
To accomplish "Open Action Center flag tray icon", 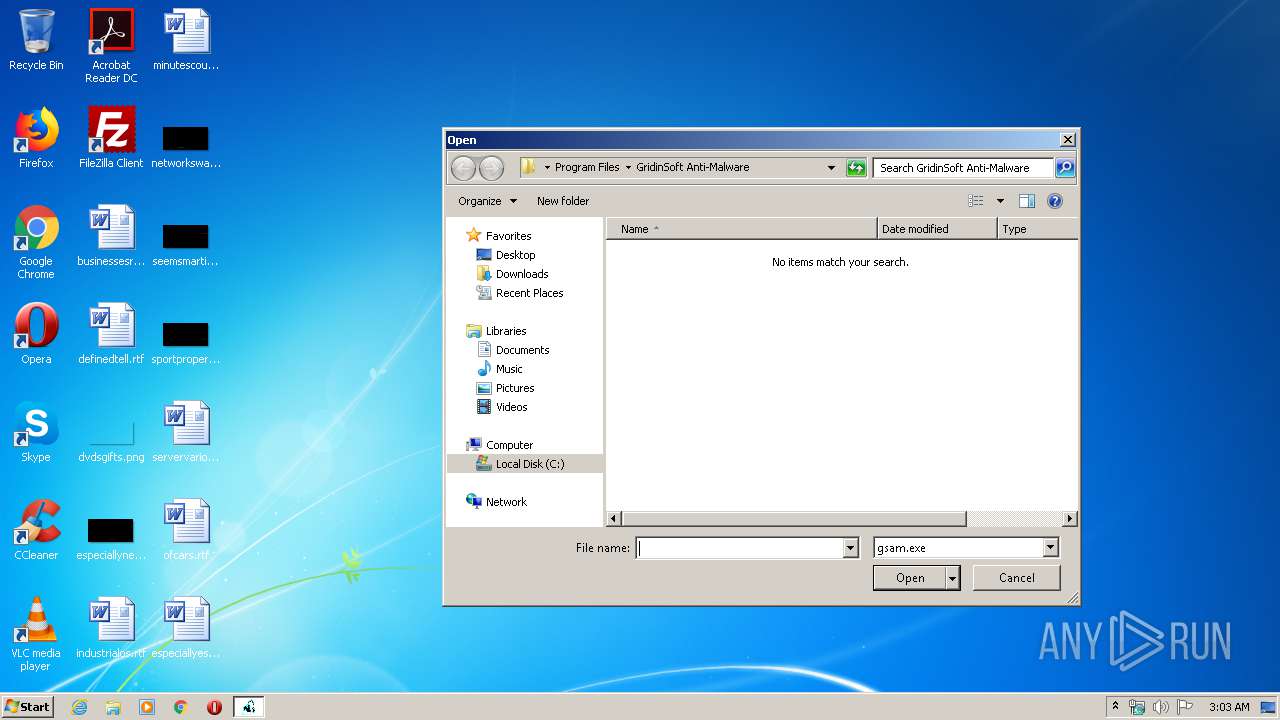I will pyautogui.click(x=1185, y=707).
